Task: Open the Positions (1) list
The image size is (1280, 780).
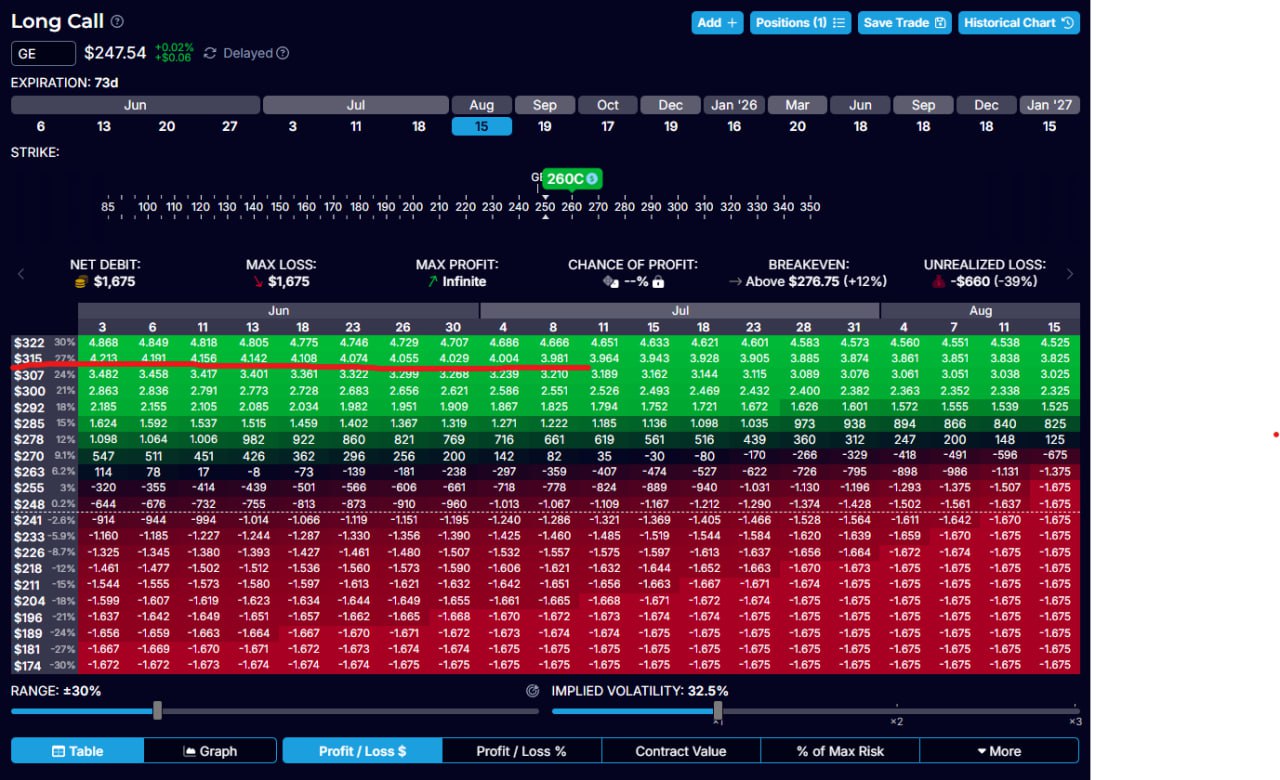Action: [x=800, y=23]
